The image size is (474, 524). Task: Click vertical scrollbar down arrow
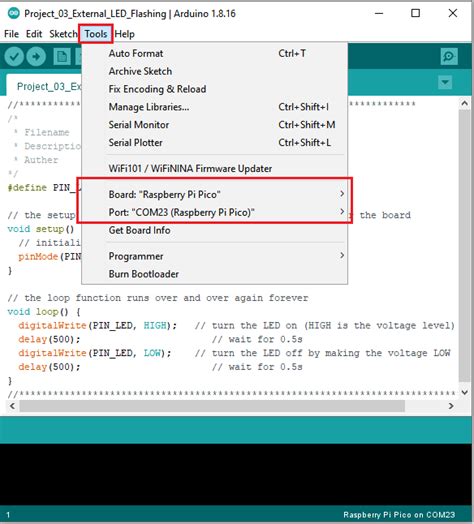pos(464,392)
